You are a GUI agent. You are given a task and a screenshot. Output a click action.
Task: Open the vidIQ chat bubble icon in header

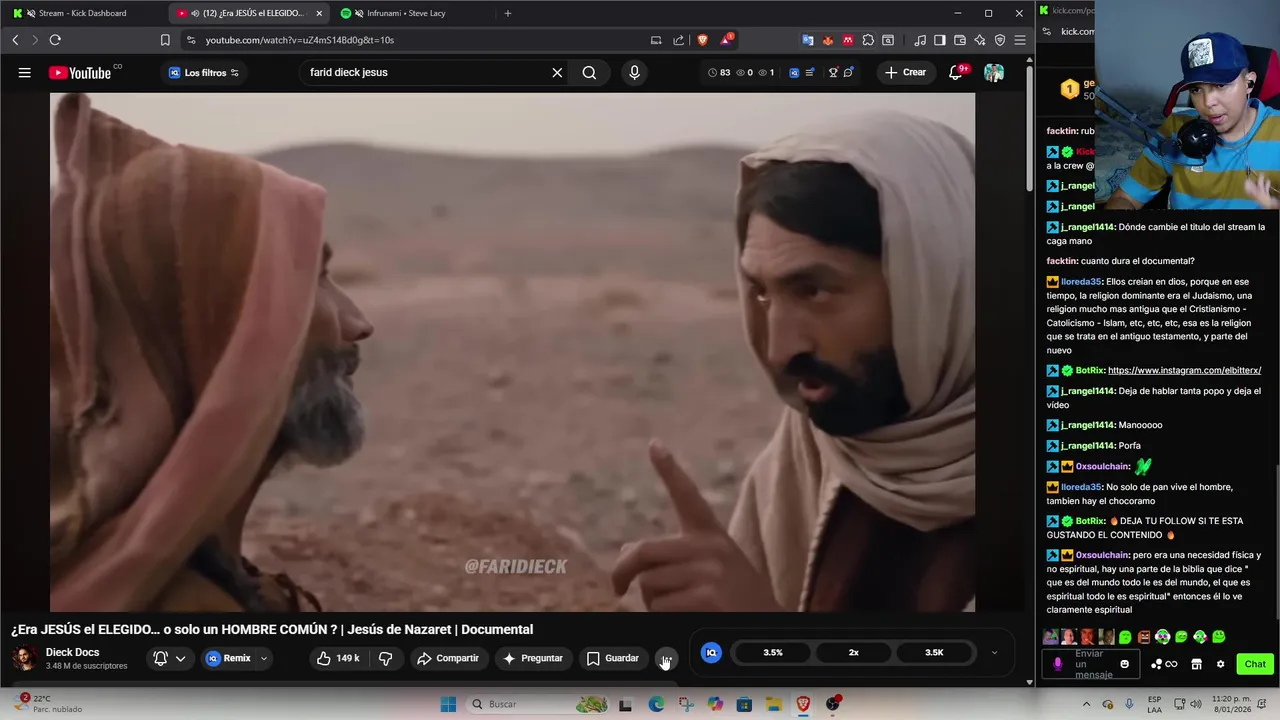click(x=848, y=72)
